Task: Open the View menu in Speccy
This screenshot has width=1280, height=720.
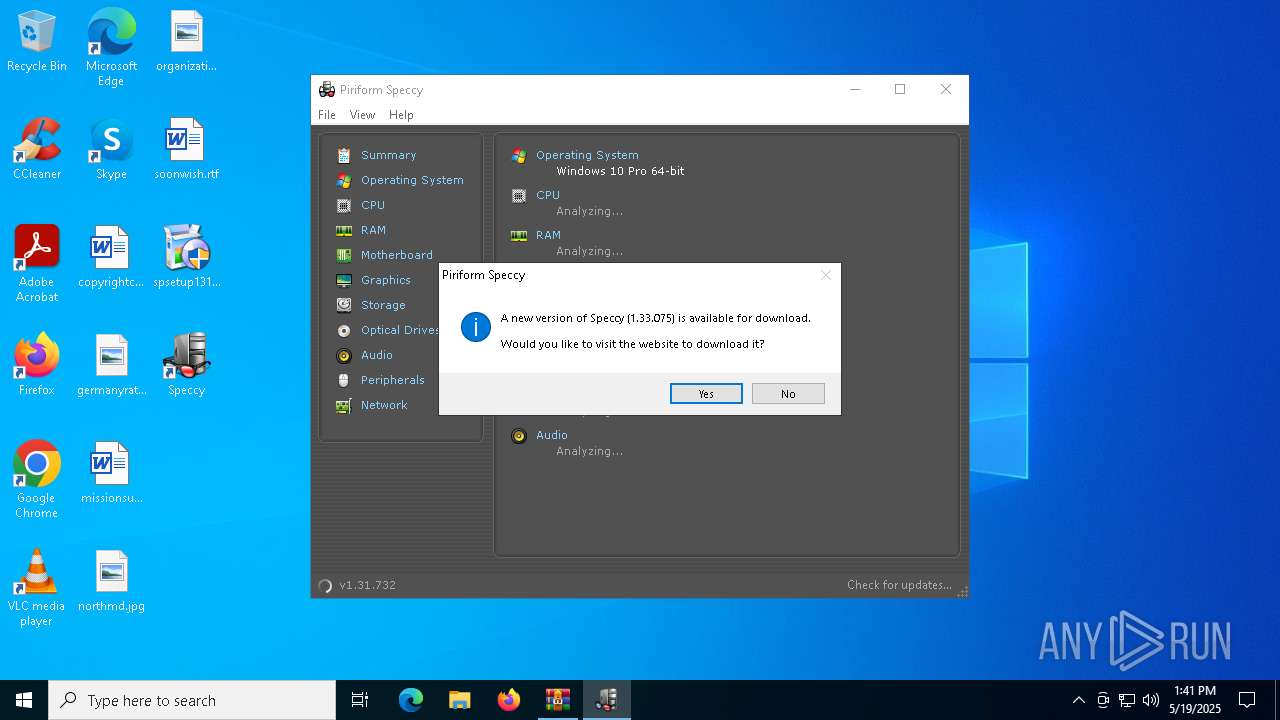Action: [362, 115]
